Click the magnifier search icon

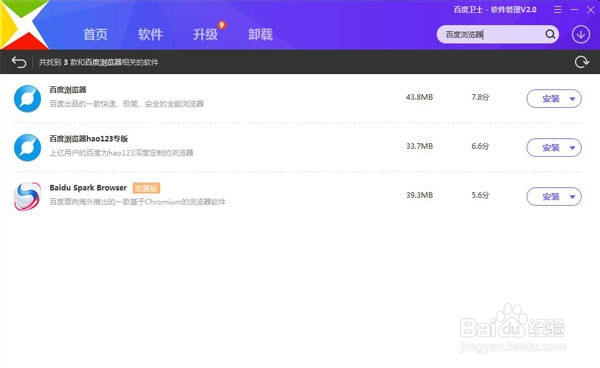[550, 34]
